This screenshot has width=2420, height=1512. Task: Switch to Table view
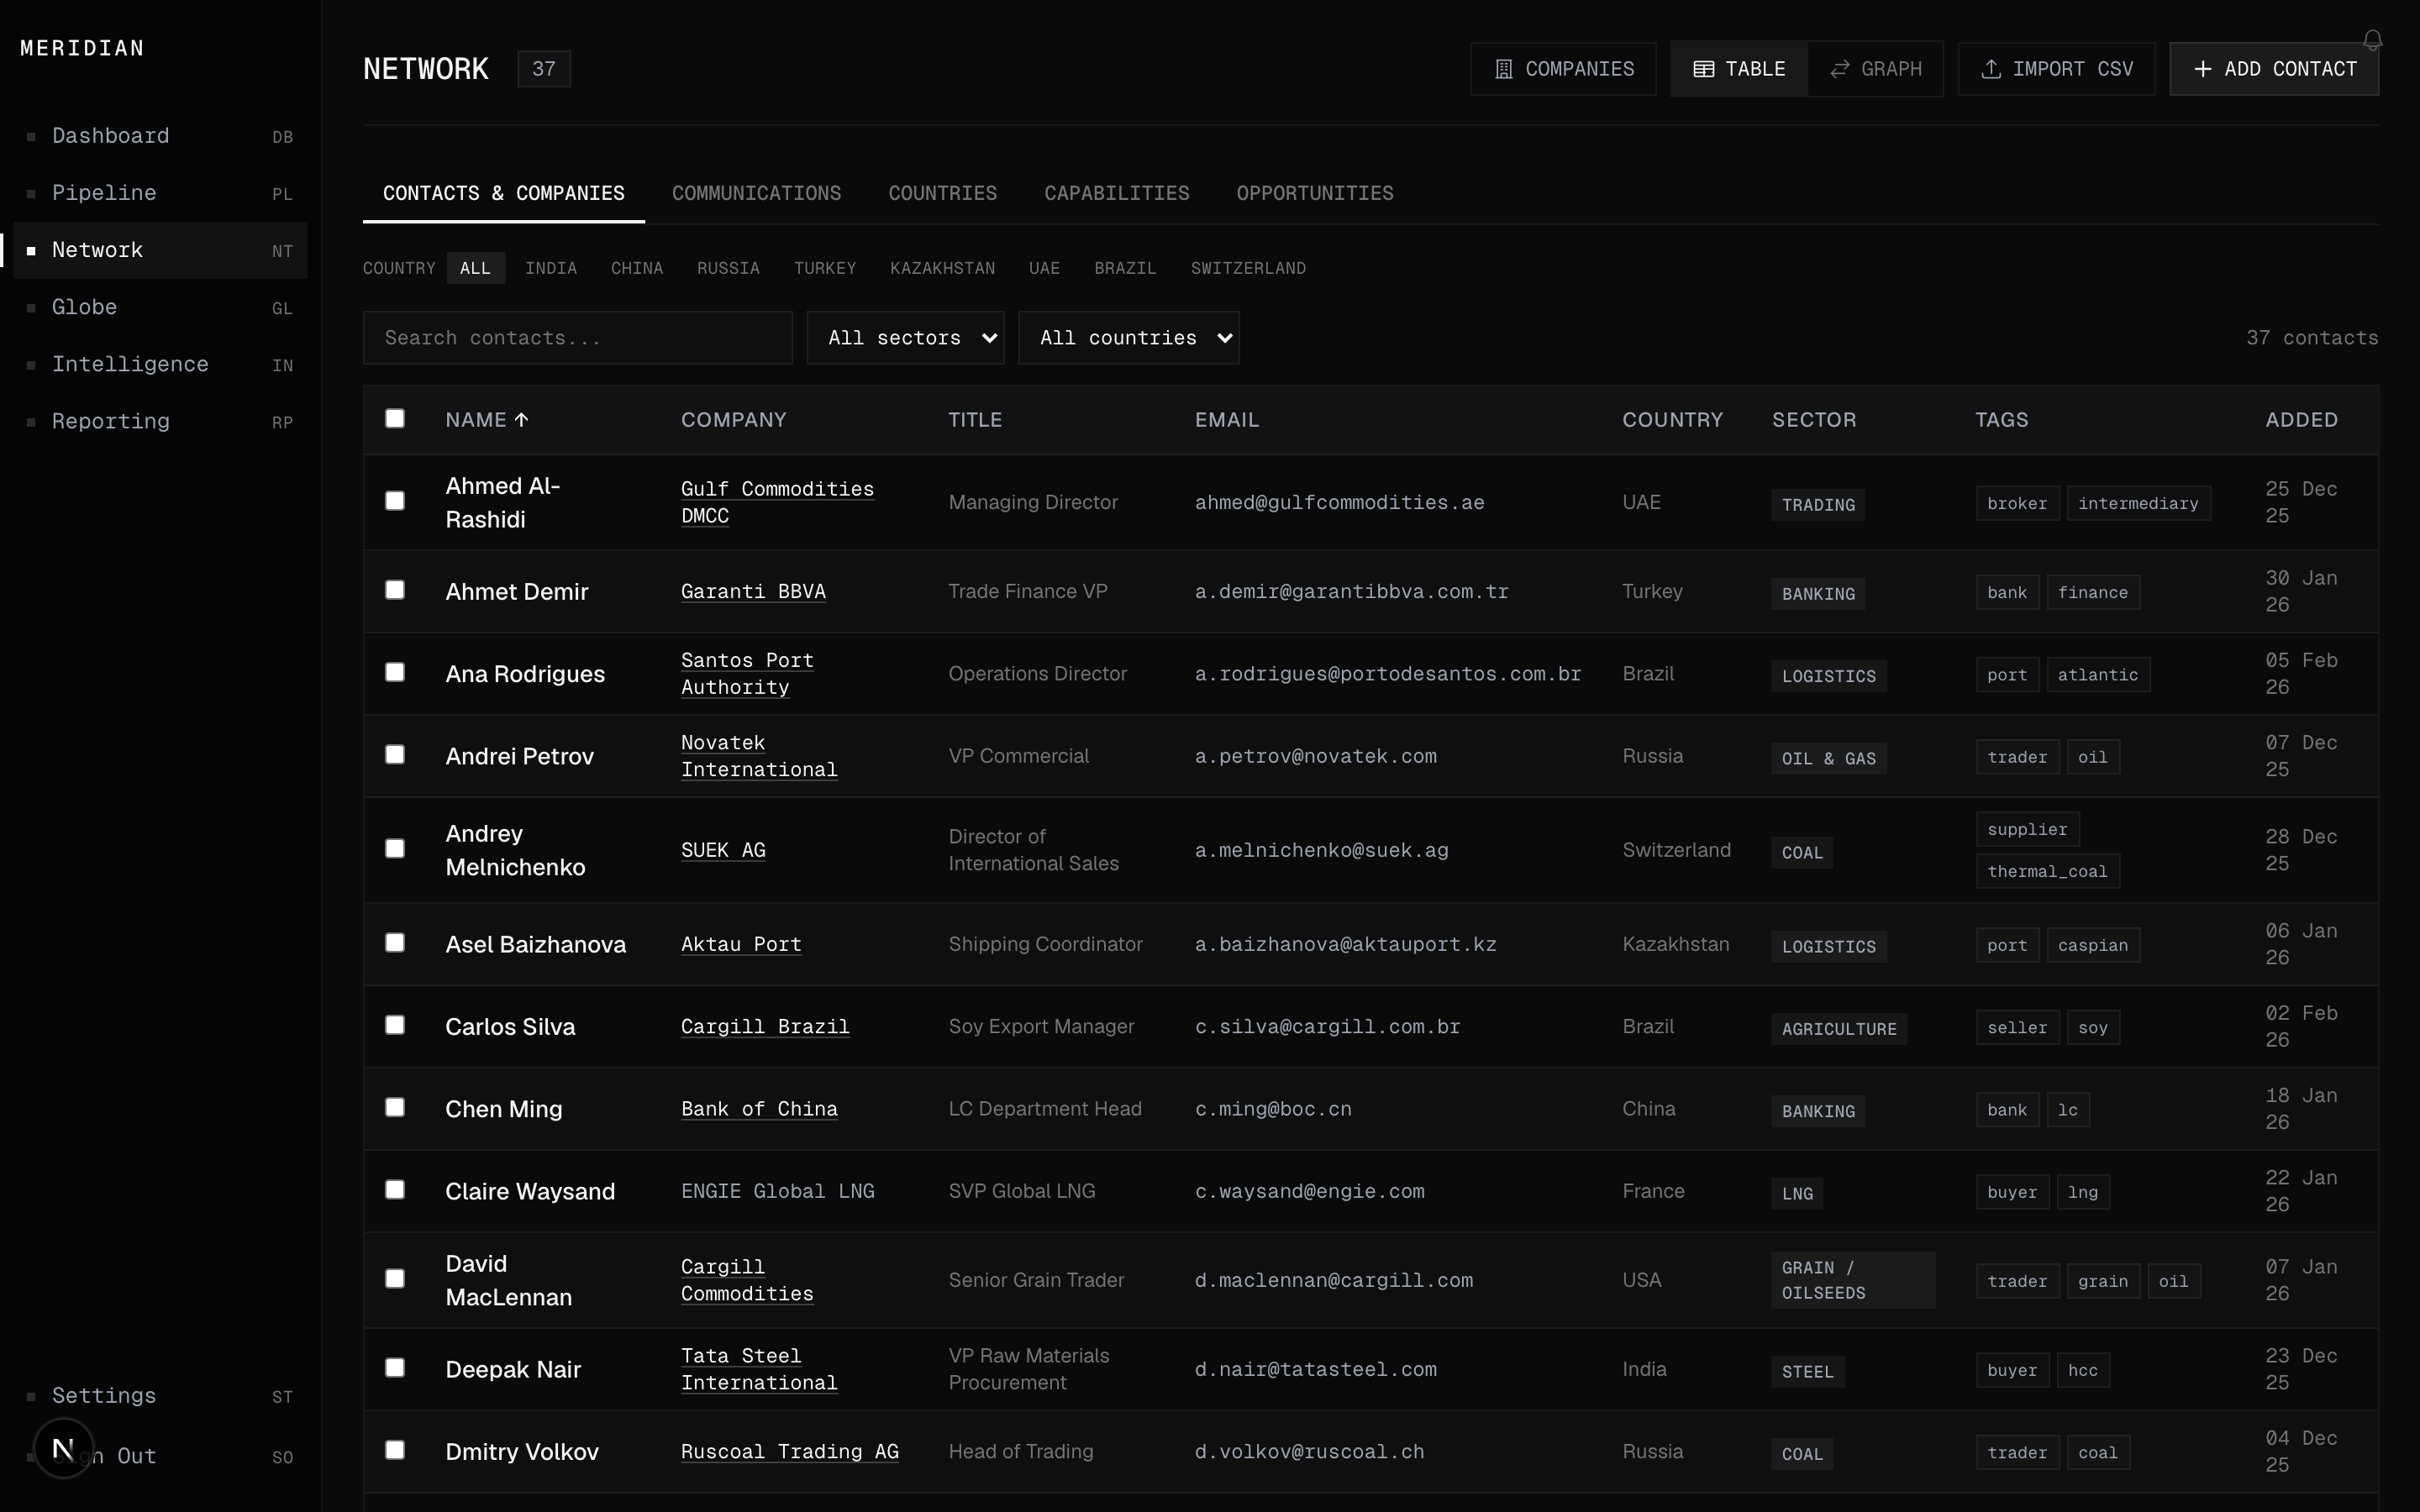1738,69
